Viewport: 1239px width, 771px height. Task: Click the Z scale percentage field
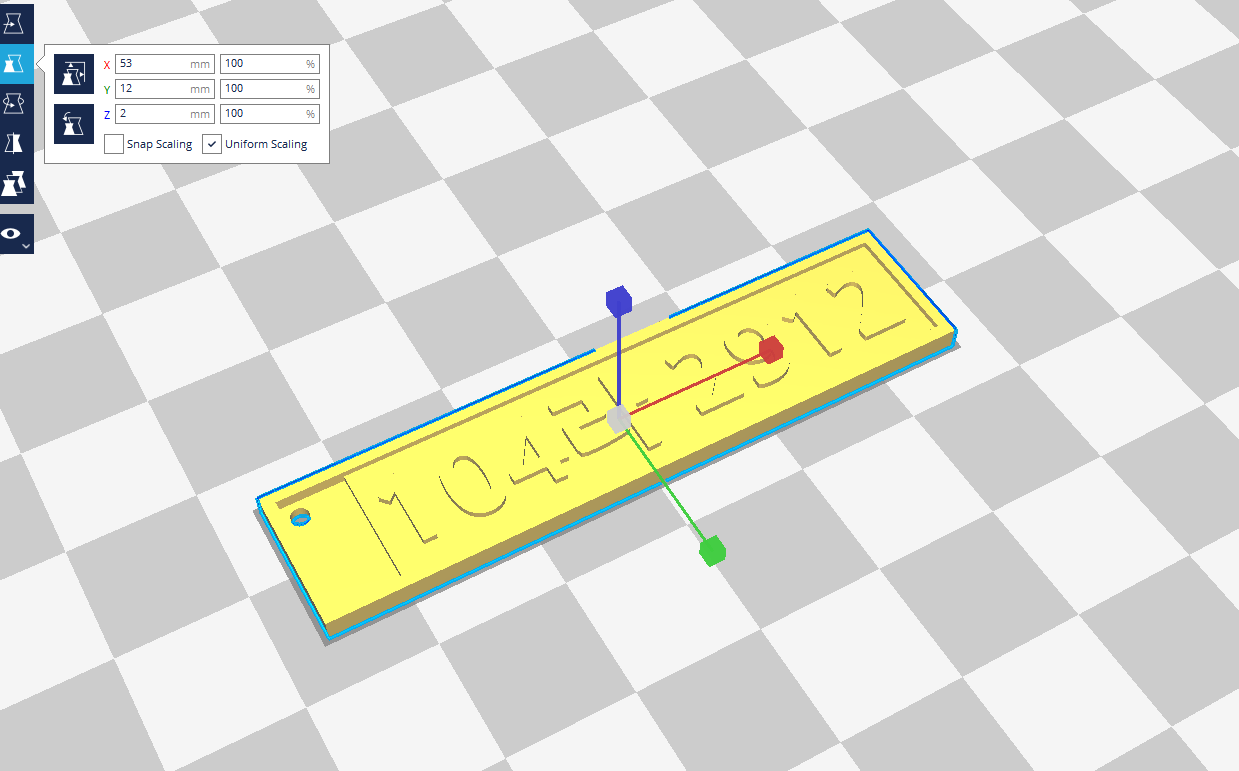pyautogui.click(x=269, y=113)
